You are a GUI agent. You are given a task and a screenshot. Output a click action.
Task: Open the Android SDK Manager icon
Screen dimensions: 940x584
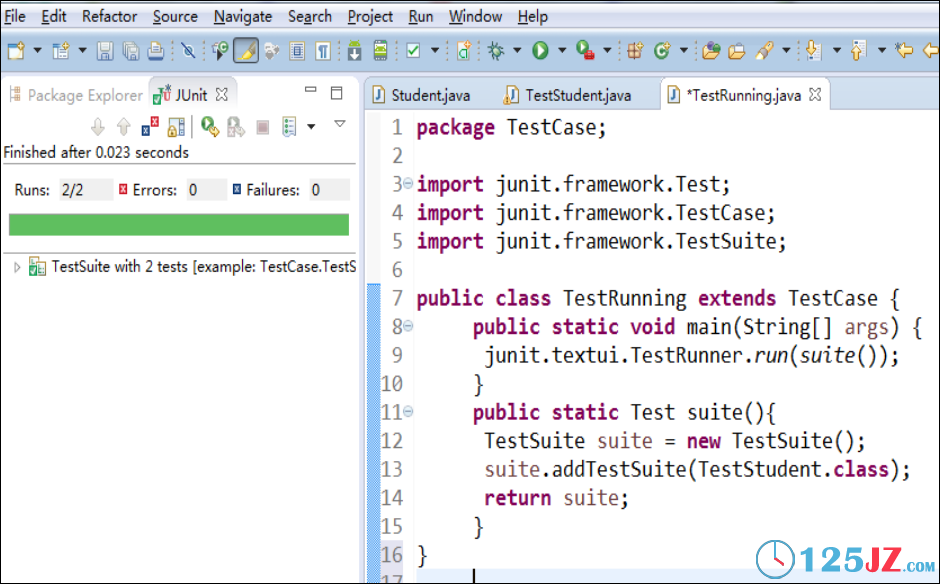[x=354, y=50]
